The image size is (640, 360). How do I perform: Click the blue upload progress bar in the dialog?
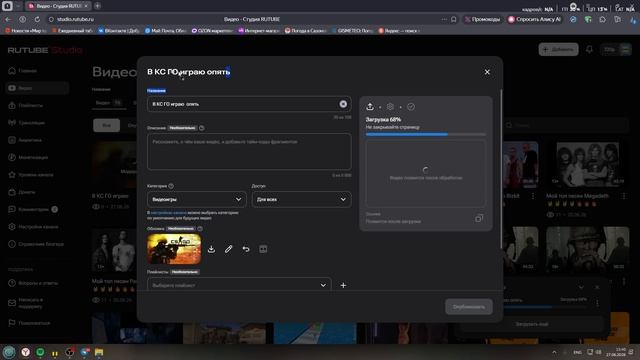click(426, 134)
